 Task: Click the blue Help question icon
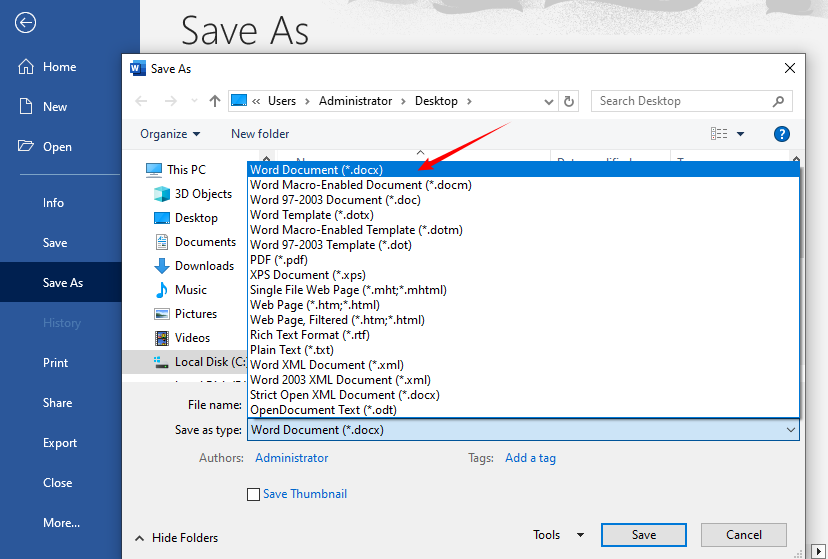pyautogui.click(x=782, y=134)
